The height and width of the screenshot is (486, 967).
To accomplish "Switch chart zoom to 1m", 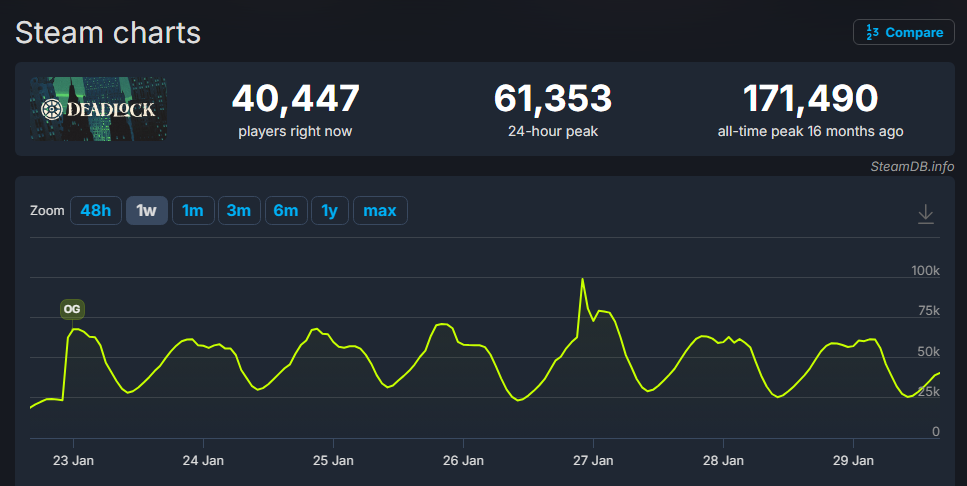I will (x=193, y=210).
